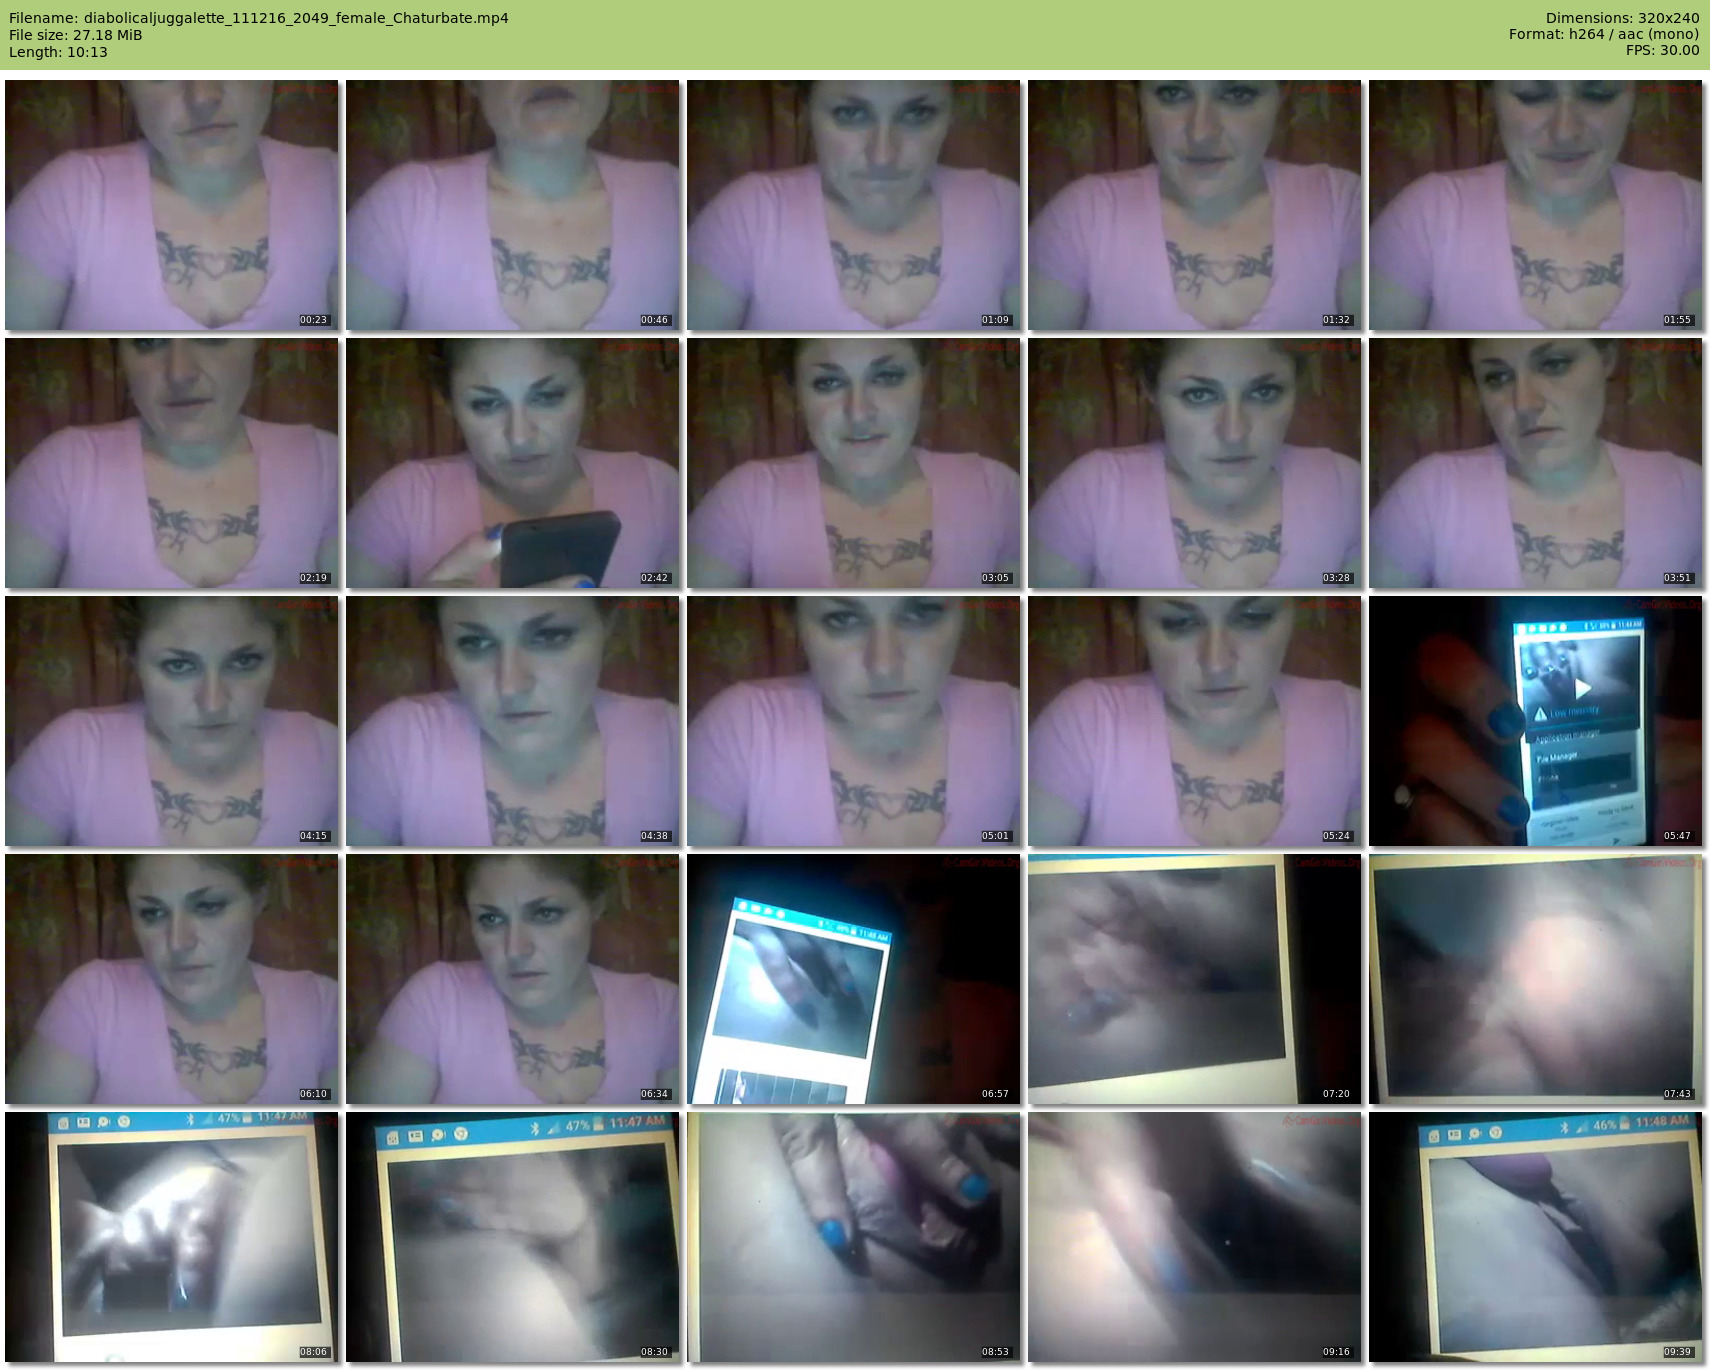
Task: Click the frame stamped 04:38
Action: pyautogui.click(x=513, y=721)
